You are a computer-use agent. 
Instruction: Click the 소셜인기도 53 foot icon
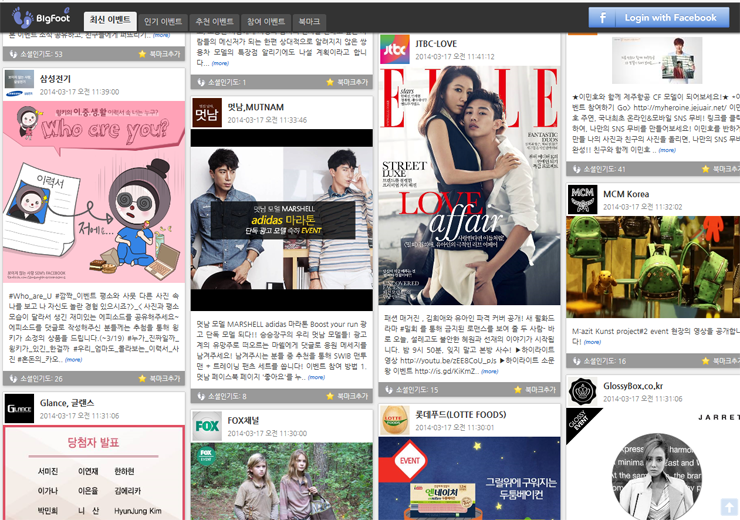13,54
